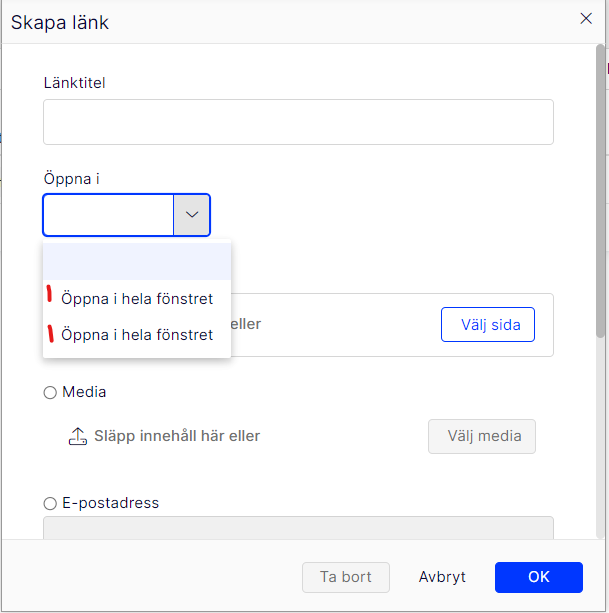The height and width of the screenshot is (613, 609).
Task: Select the Media radio button
Action: click(50, 393)
